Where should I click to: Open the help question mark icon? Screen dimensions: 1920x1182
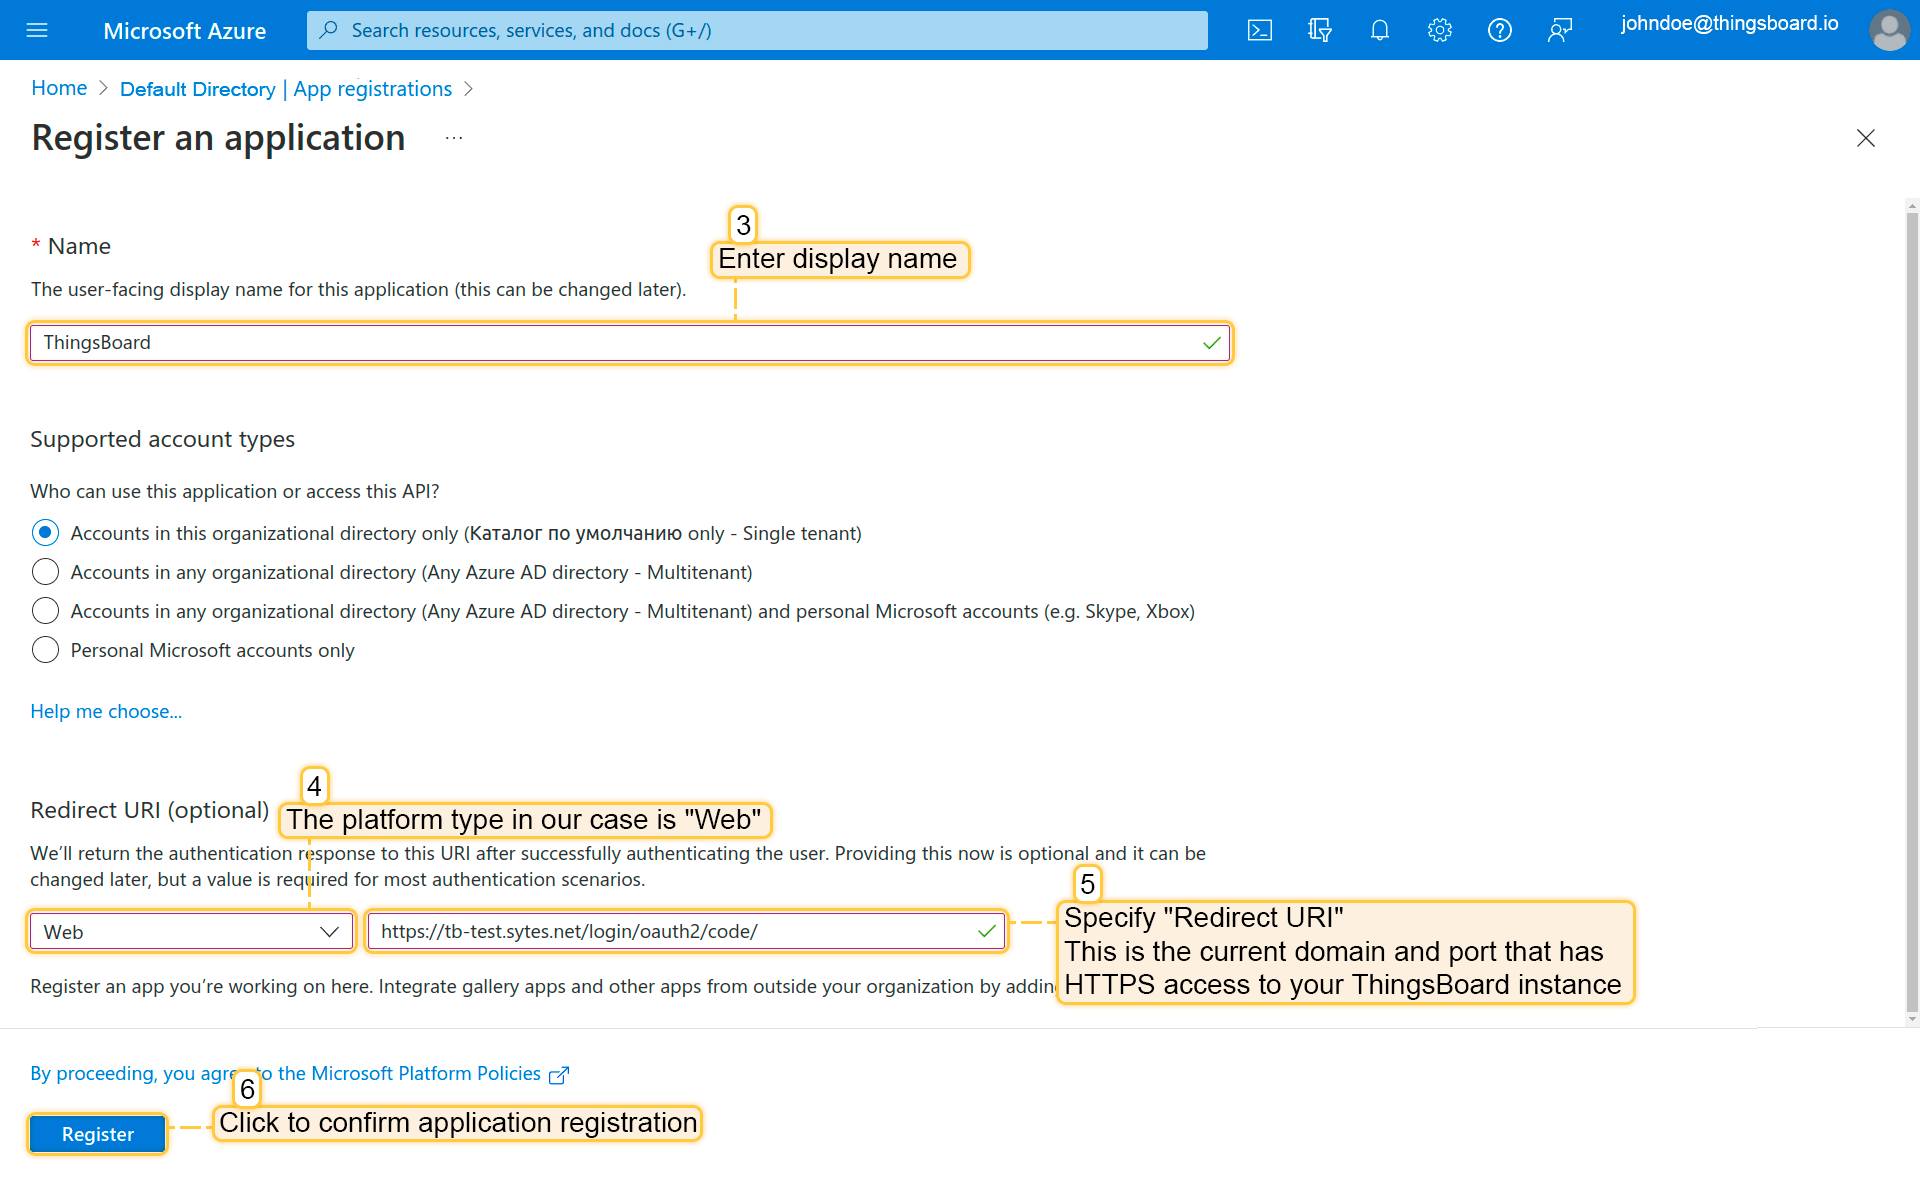[x=1499, y=30]
